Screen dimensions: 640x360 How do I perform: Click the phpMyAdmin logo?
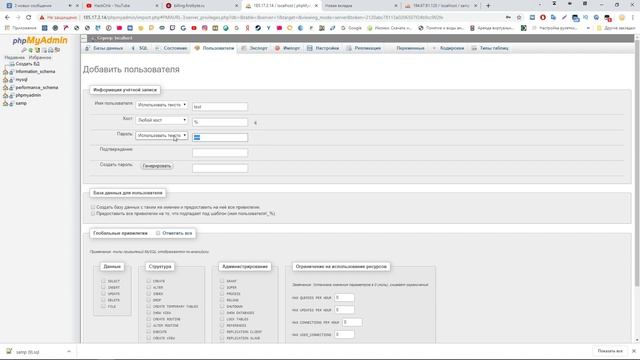[40, 40]
